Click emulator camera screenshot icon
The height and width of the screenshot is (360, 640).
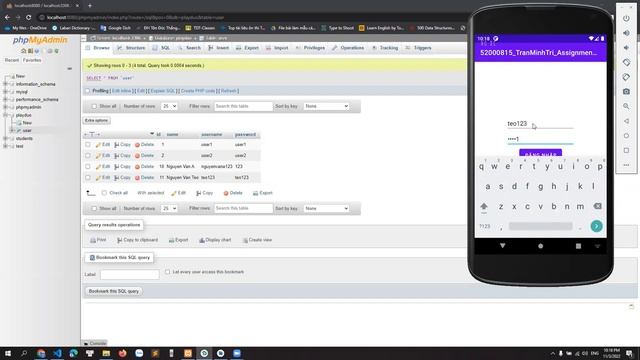pyautogui.click(x=626, y=91)
